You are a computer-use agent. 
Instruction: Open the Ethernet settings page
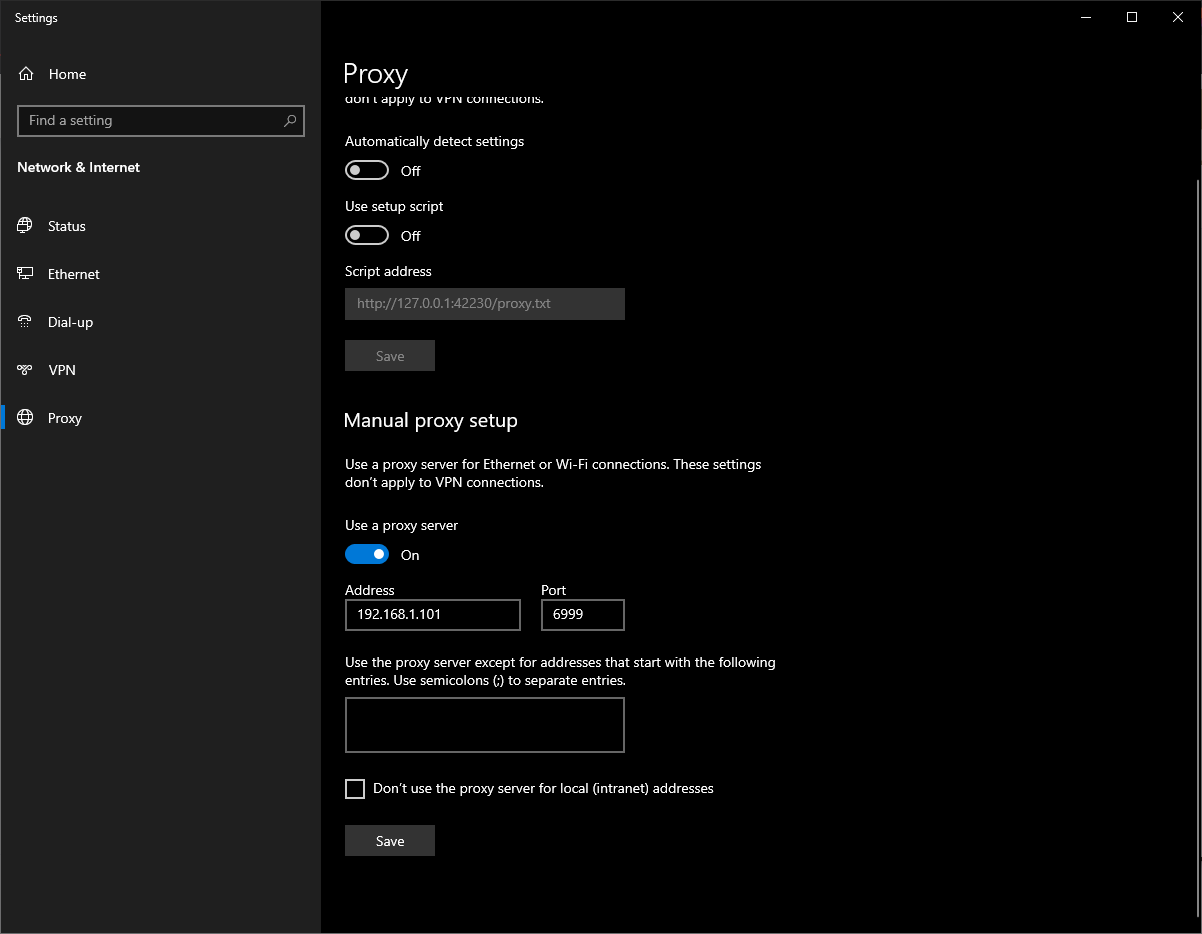point(74,274)
